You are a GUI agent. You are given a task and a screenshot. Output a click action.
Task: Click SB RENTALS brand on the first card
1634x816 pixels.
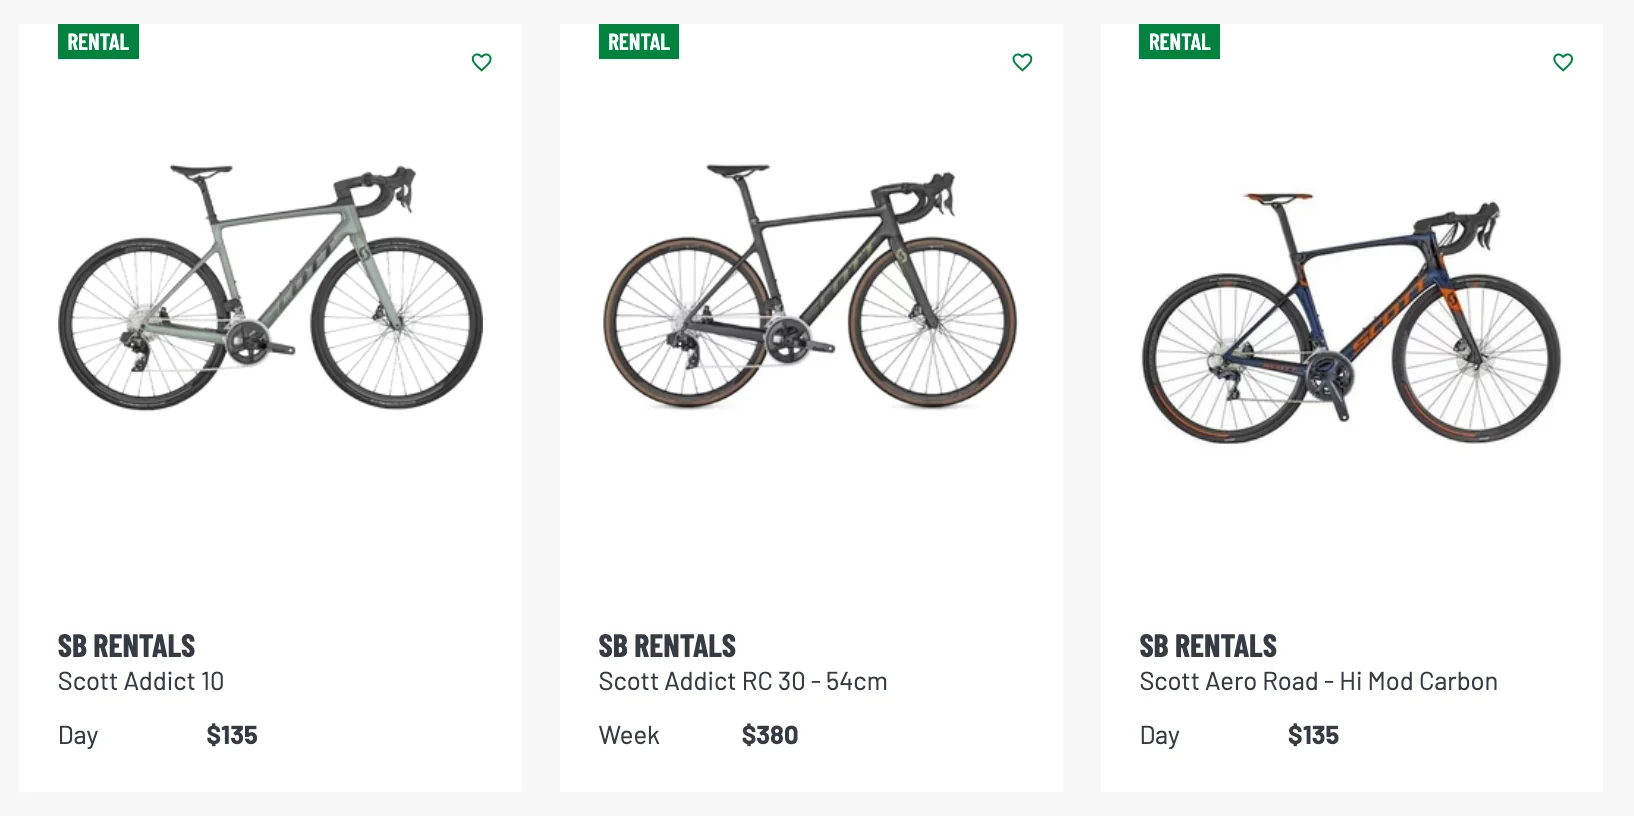126,646
